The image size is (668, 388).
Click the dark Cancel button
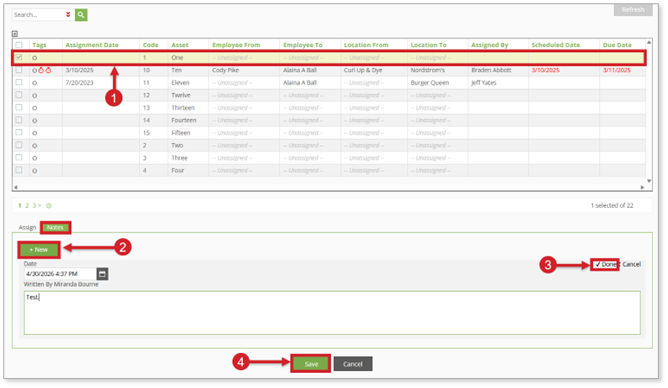point(353,364)
